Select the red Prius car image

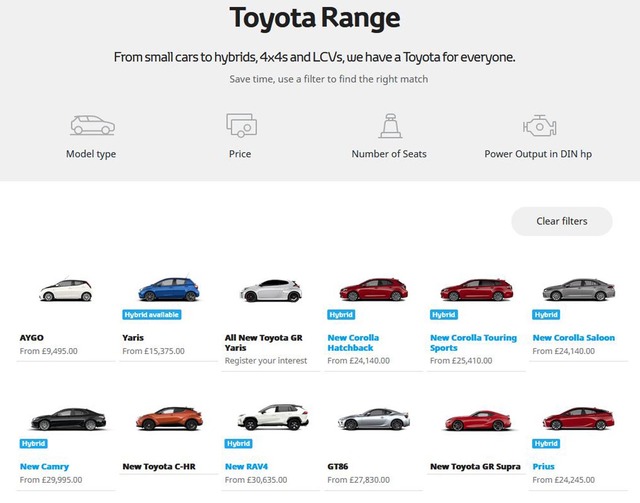578,418
